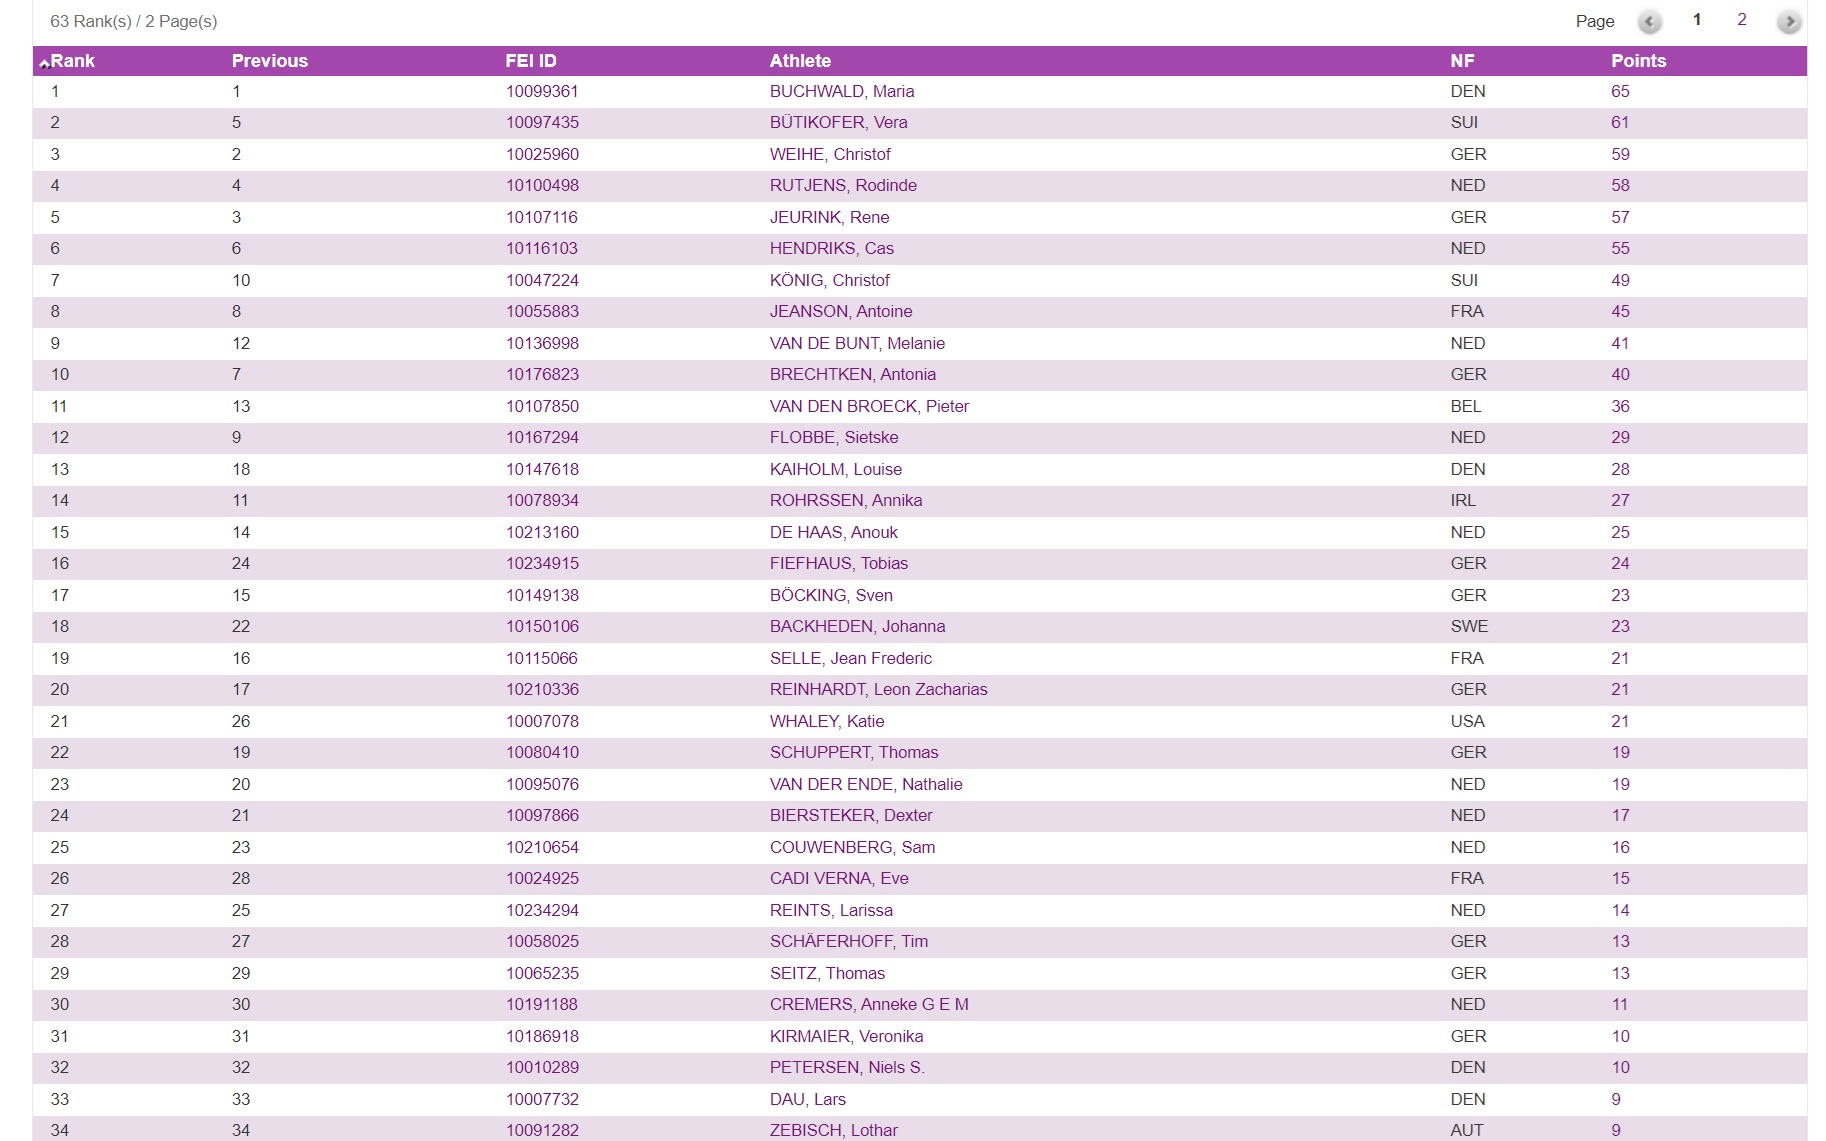Go to the previous page using arrow icon
This screenshot has width=1826, height=1141.
coord(1650,21)
